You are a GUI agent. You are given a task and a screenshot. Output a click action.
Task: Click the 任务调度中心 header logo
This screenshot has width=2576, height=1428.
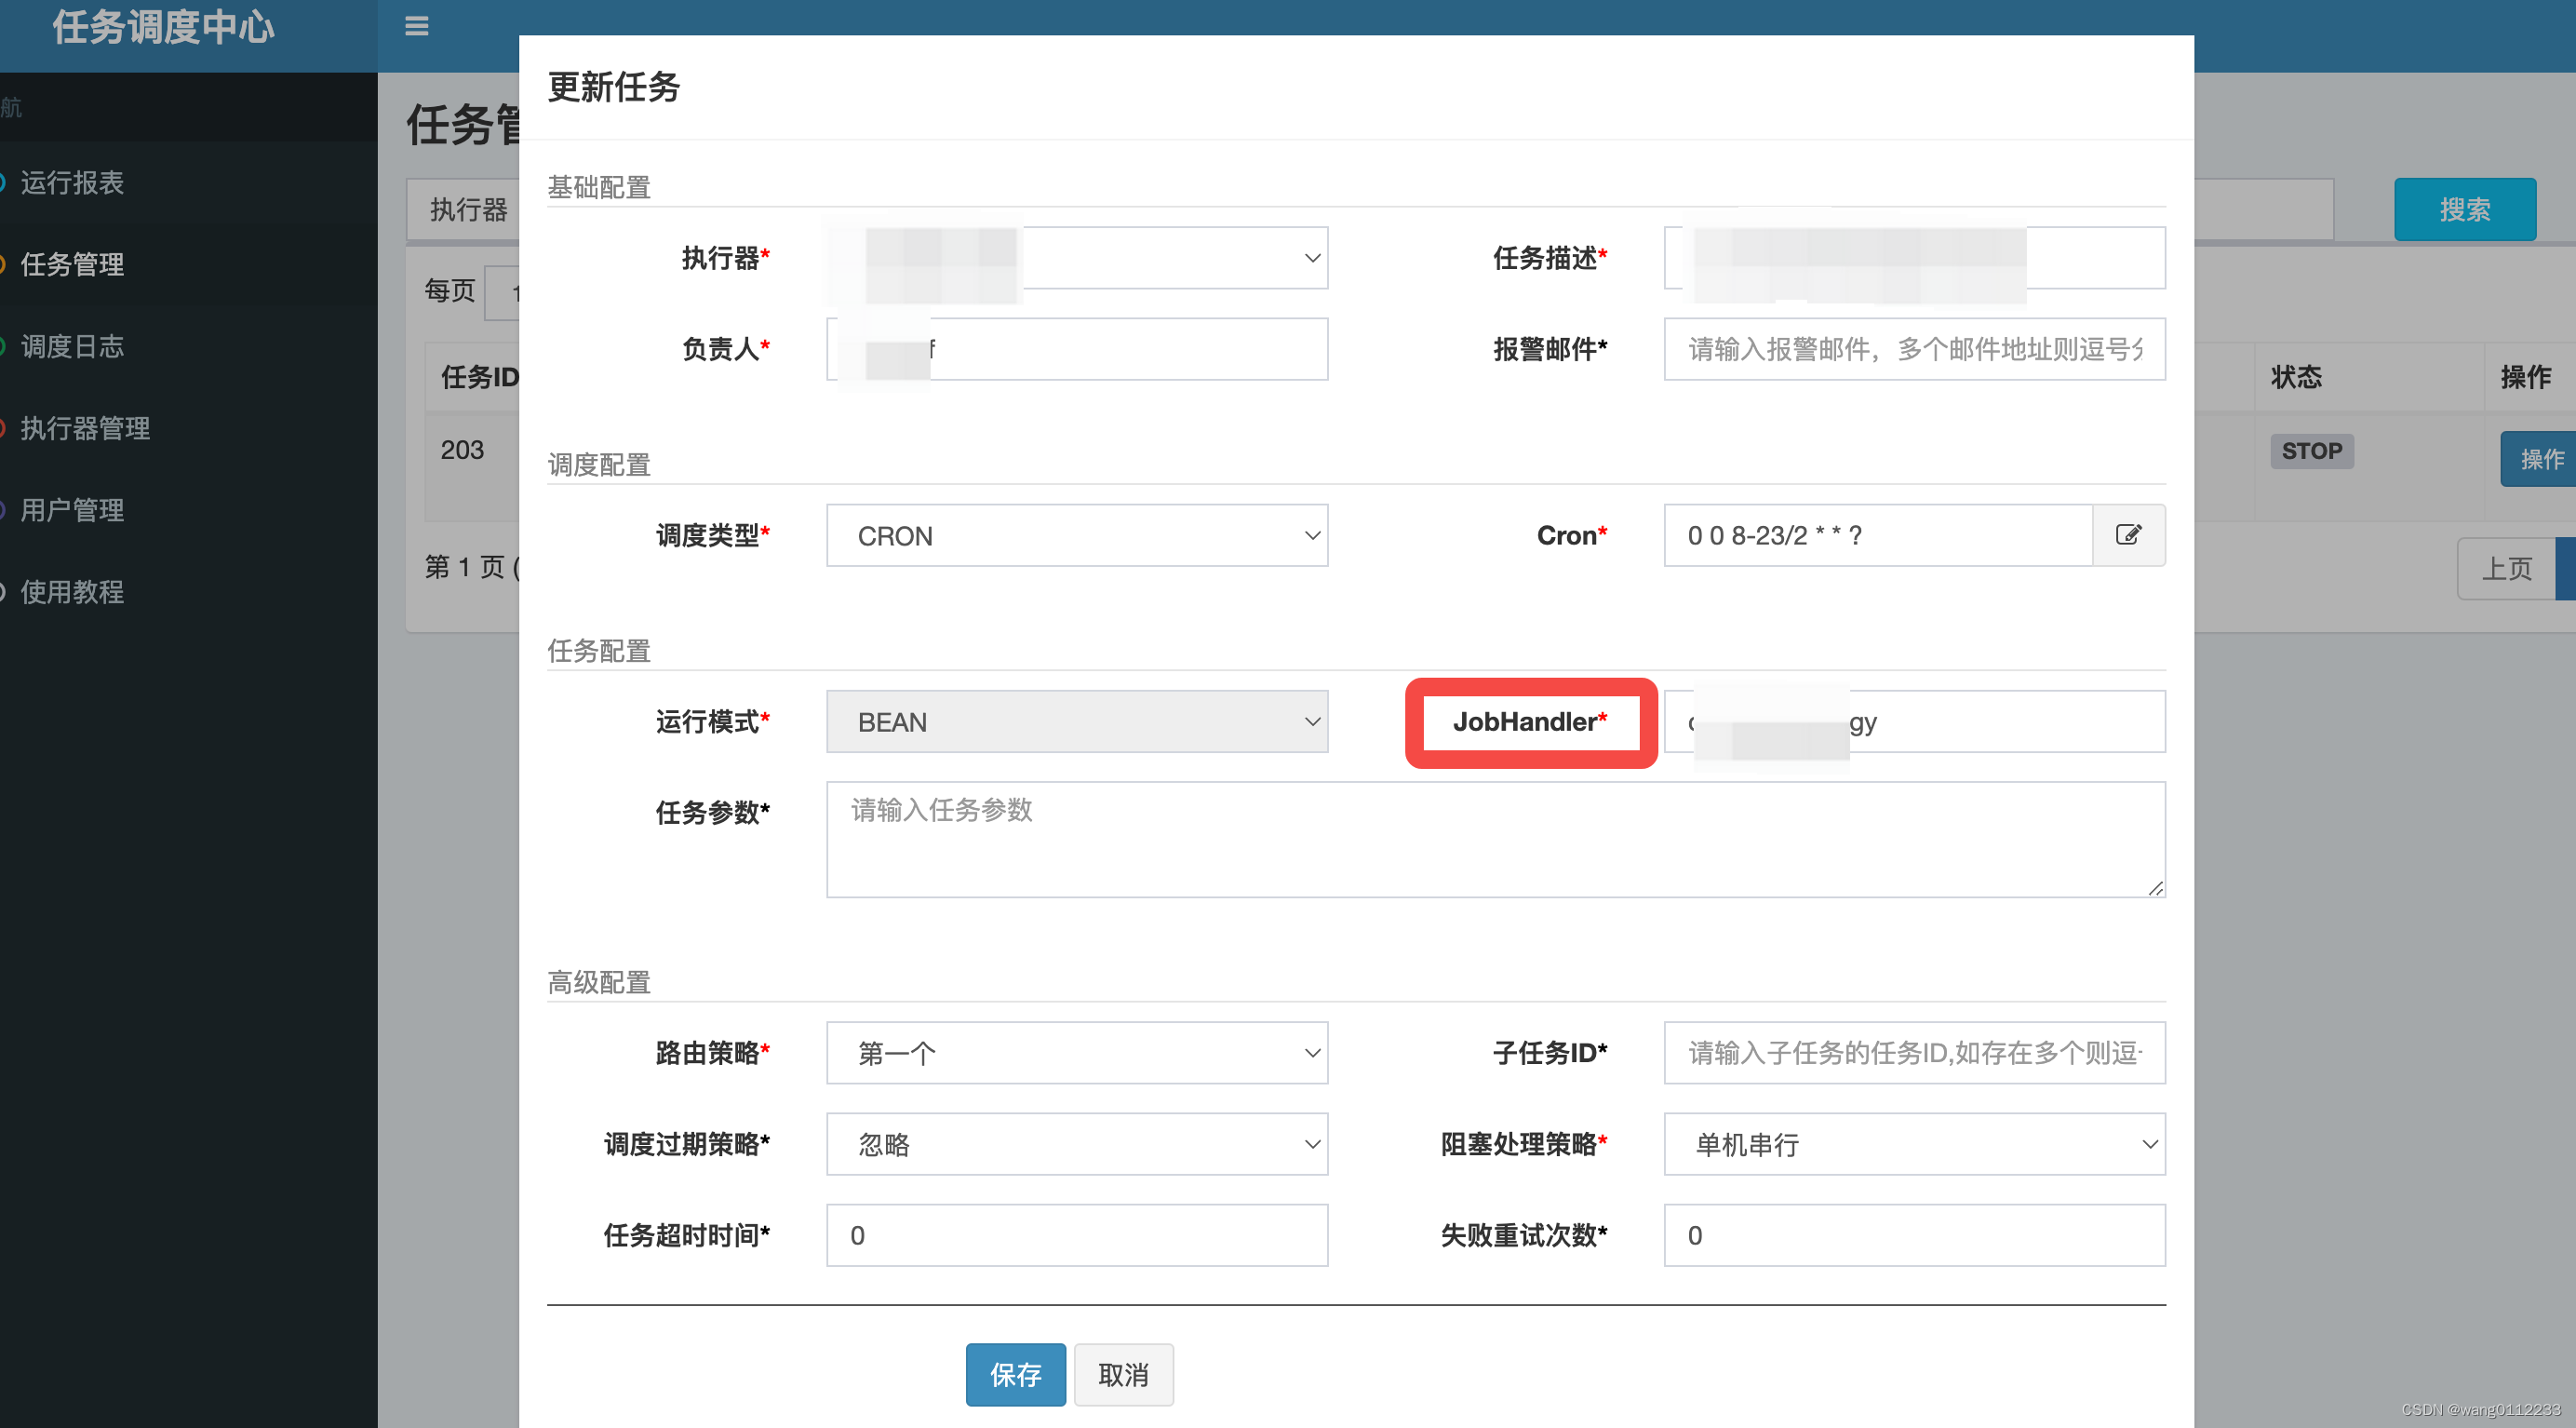[164, 27]
